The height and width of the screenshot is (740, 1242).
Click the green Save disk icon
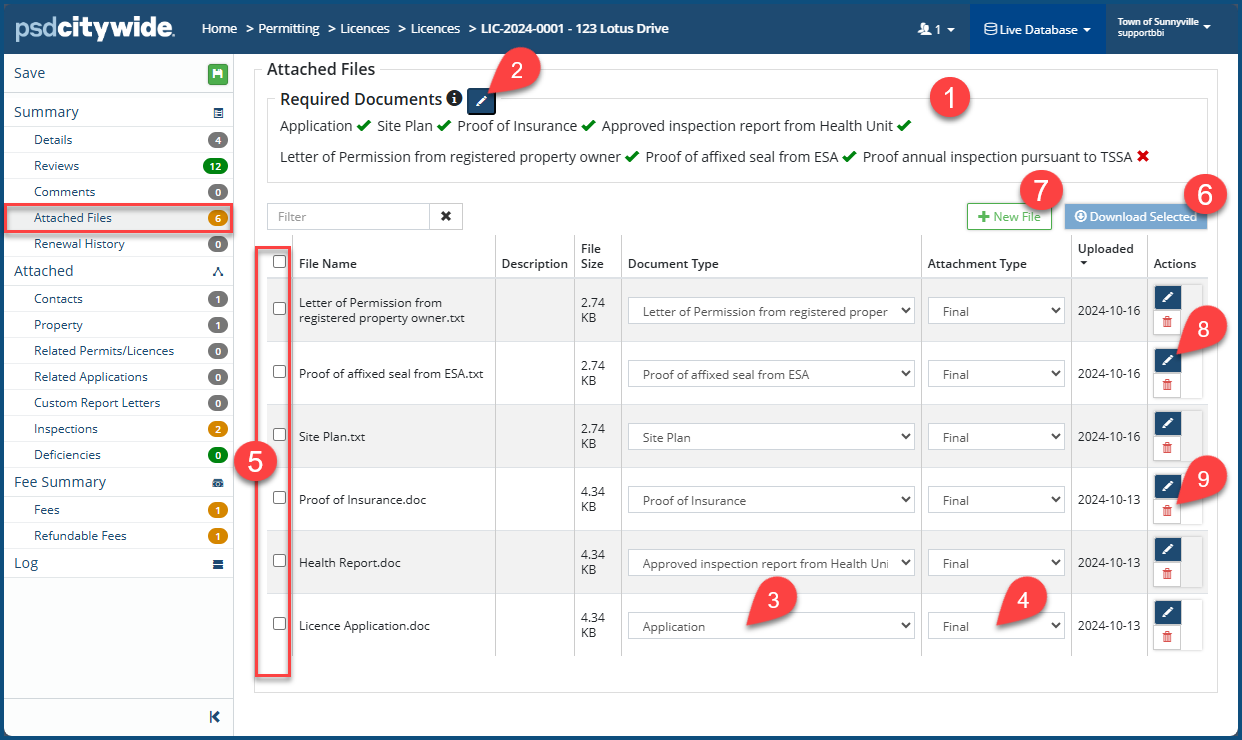point(217,74)
